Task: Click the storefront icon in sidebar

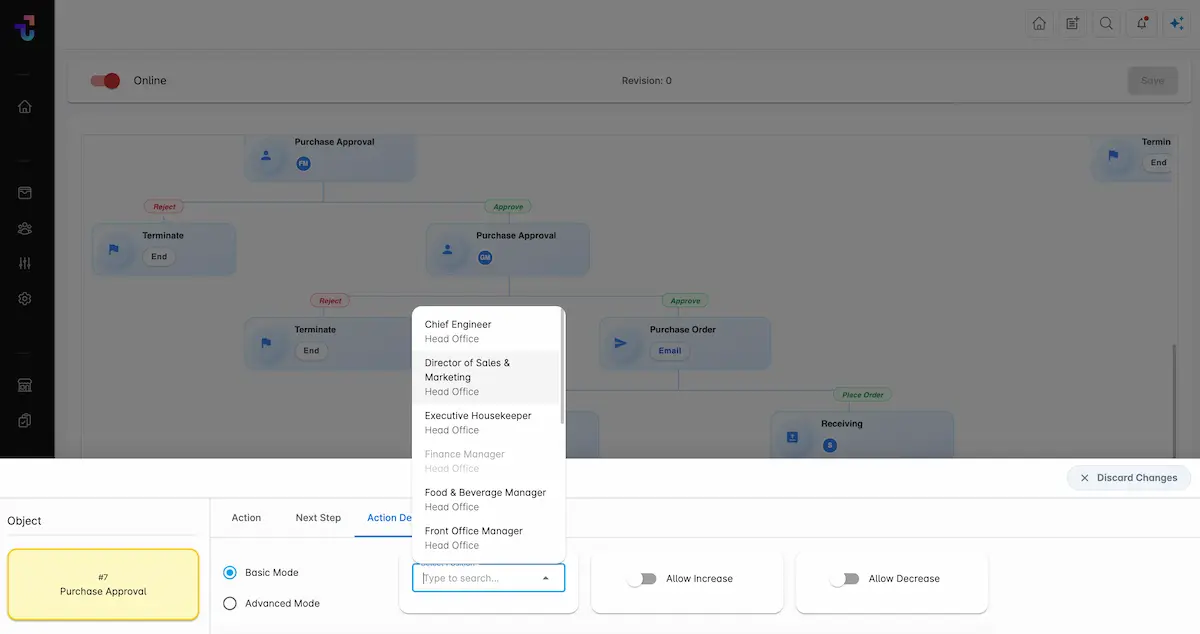Action: coord(25,386)
